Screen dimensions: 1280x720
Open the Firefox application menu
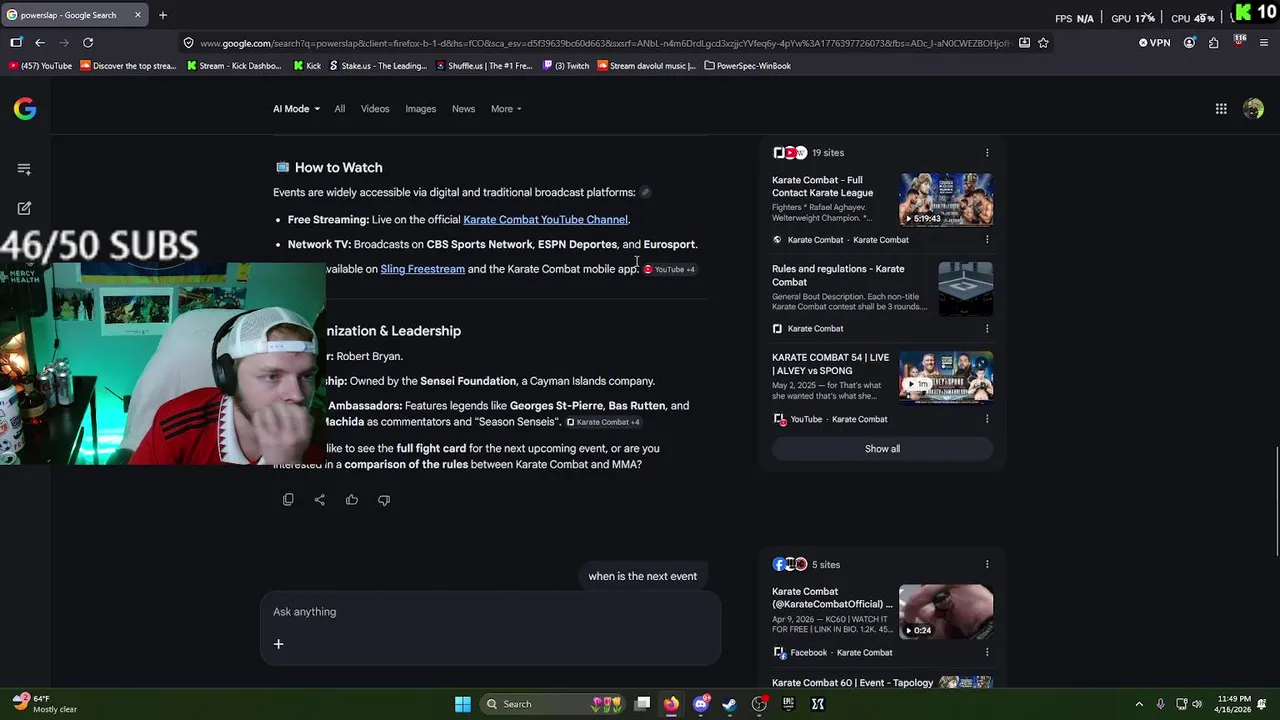pos(1264,43)
